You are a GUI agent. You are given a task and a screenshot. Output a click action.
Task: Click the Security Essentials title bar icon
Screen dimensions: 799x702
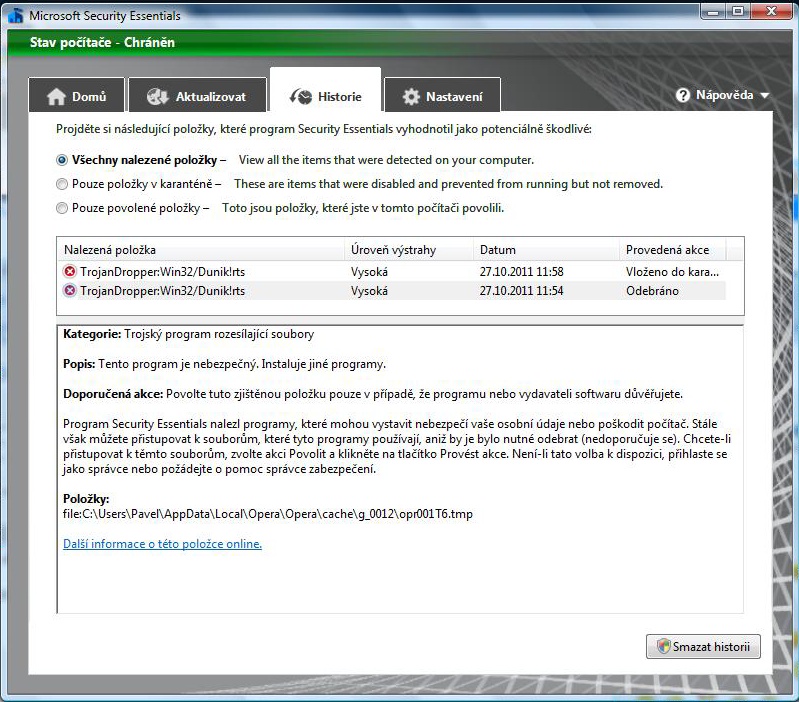click(x=16, y=15)
